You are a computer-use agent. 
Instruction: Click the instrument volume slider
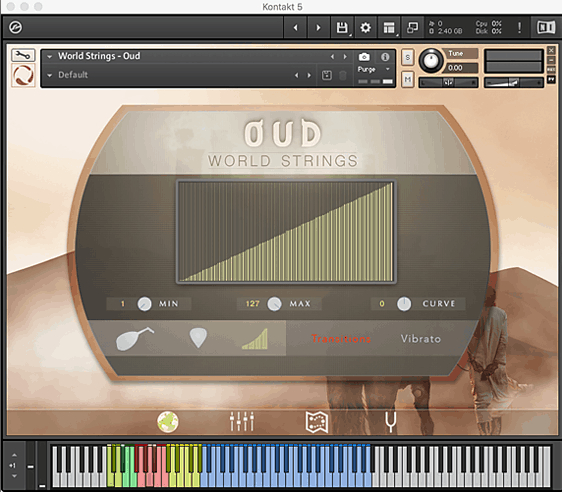point(513,83)
